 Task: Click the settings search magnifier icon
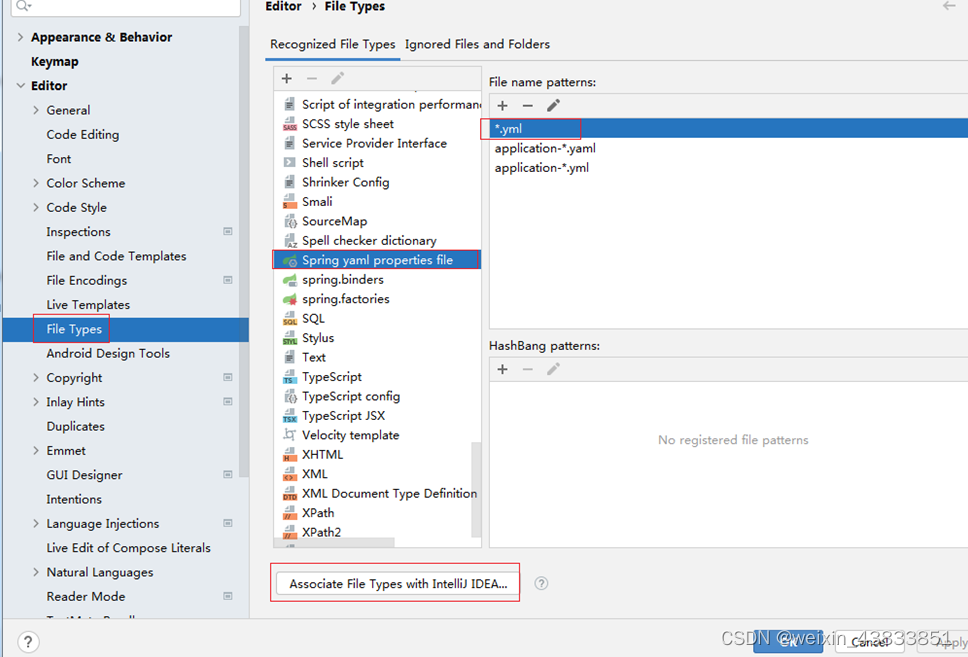23,6
